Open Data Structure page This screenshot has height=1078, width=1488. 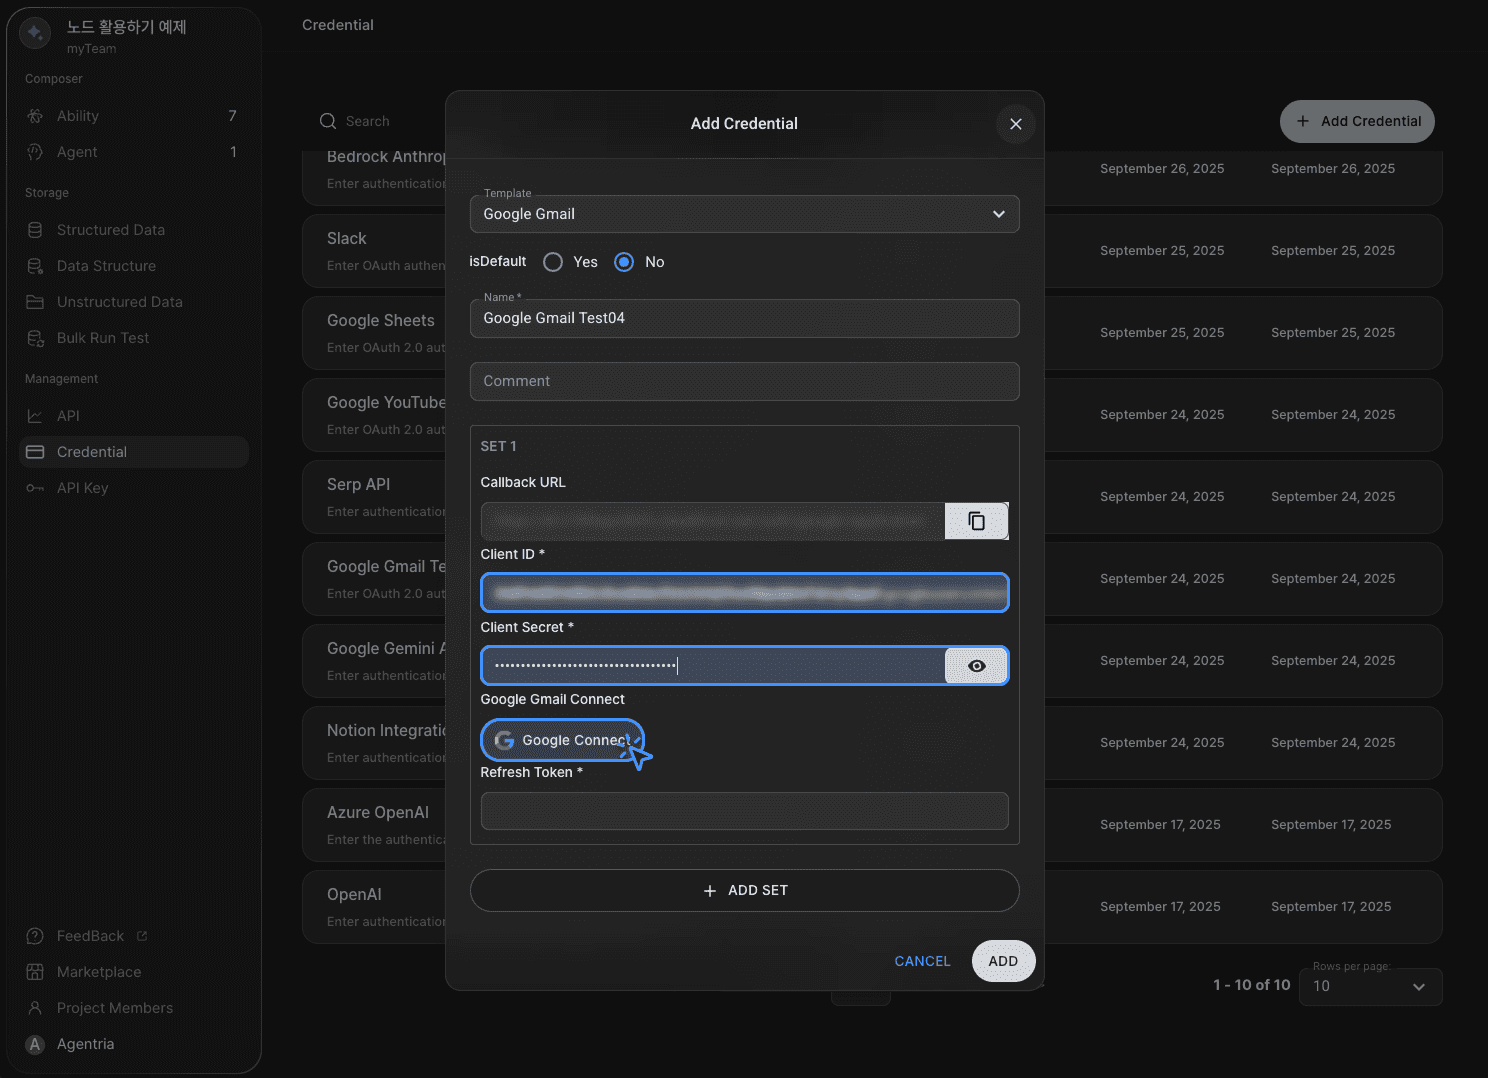pyautogui.click(x=133, y=266)
